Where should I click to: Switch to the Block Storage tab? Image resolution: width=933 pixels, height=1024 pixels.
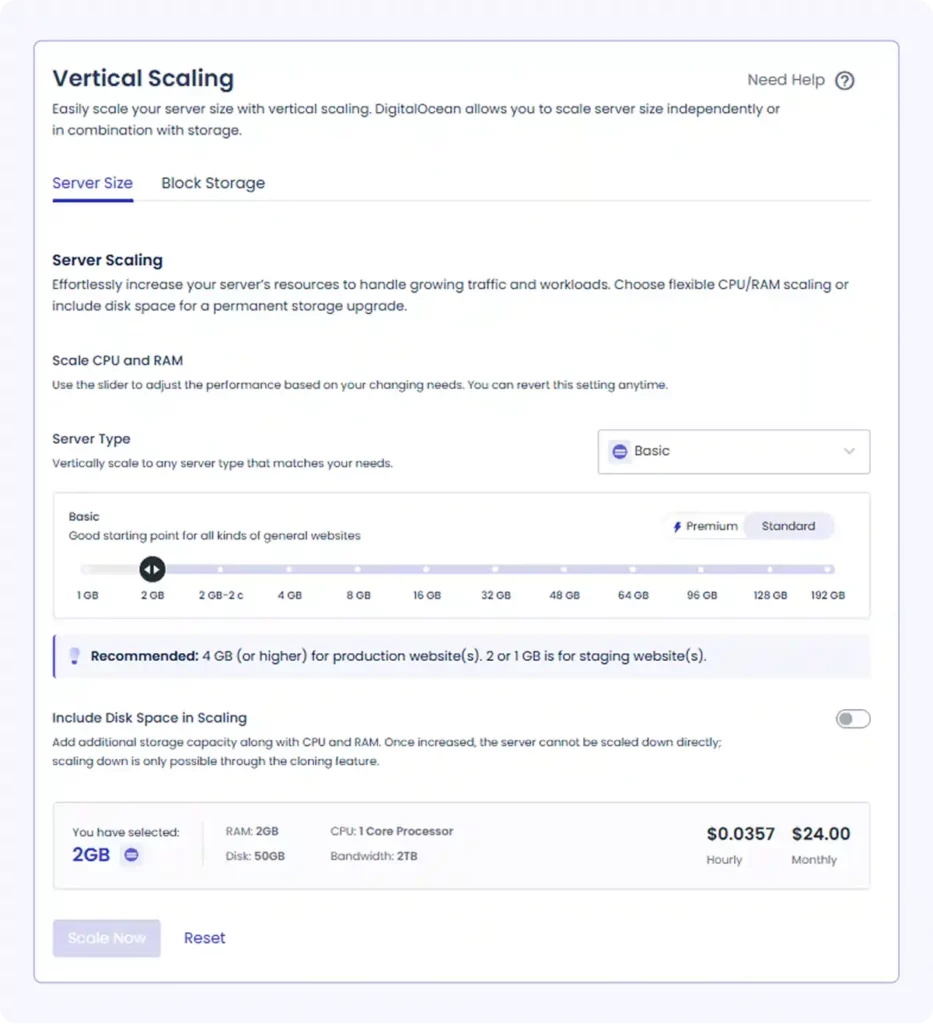(213, 183)
